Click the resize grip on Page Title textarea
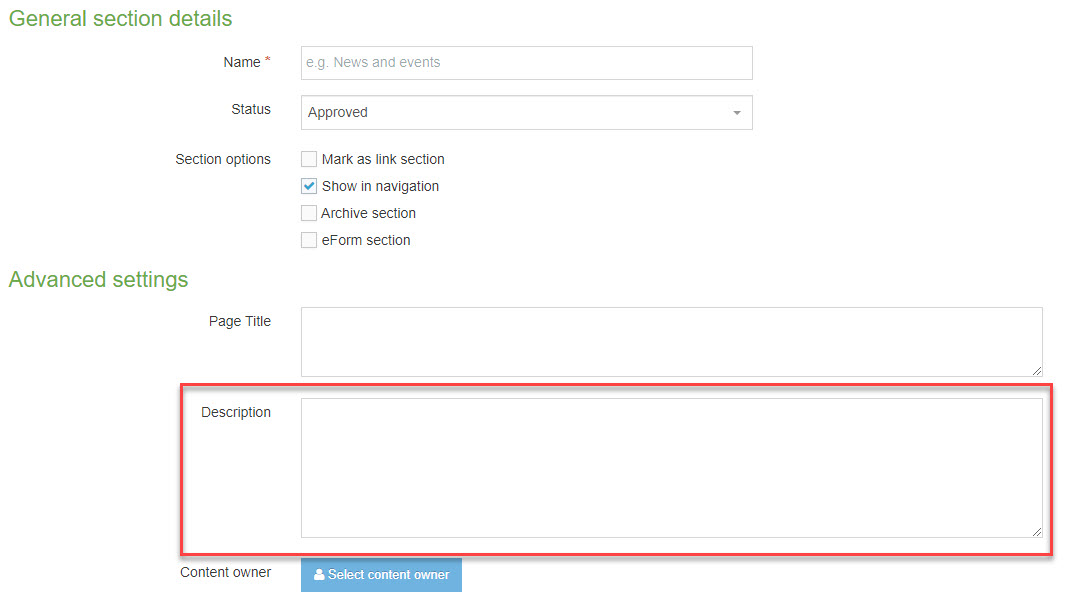1069x597 pixels. click(1037, 374)
